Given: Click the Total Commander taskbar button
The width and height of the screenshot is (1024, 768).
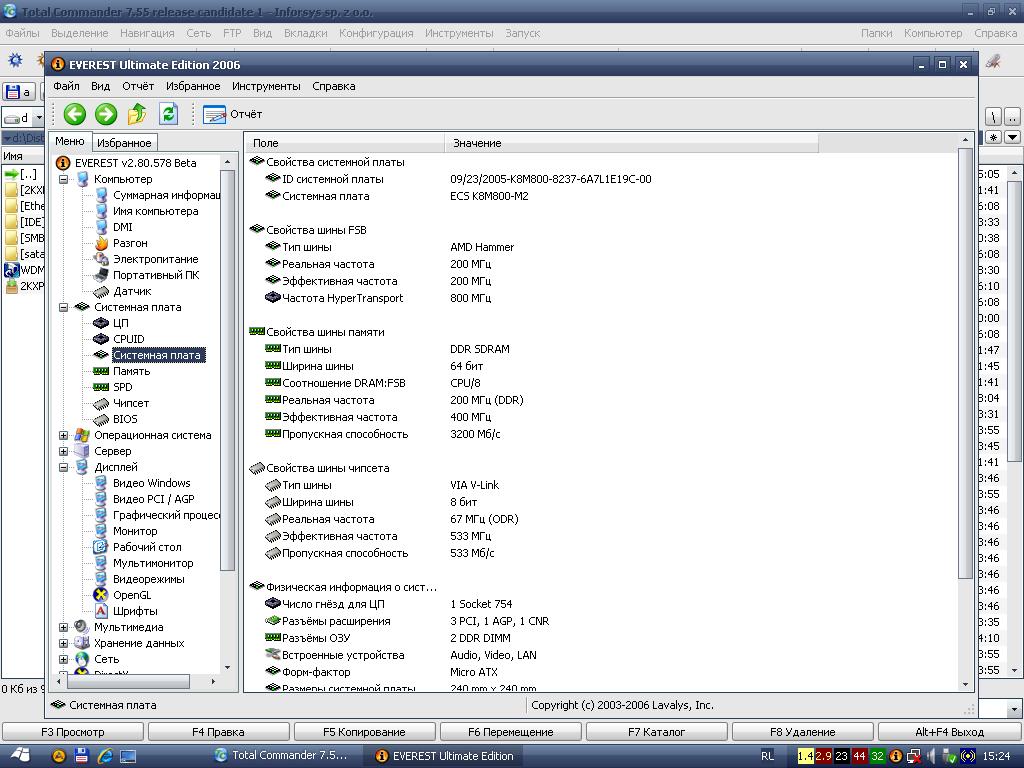Looking at the screenshot, I should 282,756.
